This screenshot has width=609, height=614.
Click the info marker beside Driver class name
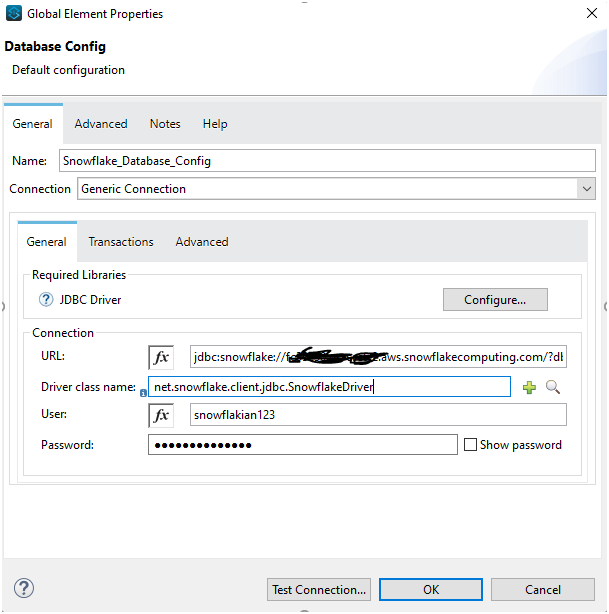(143, 393)
